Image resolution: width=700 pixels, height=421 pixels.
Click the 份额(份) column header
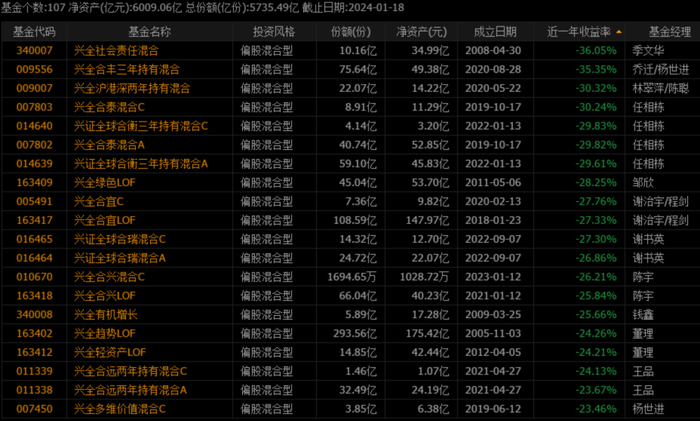tap(350, 32)
